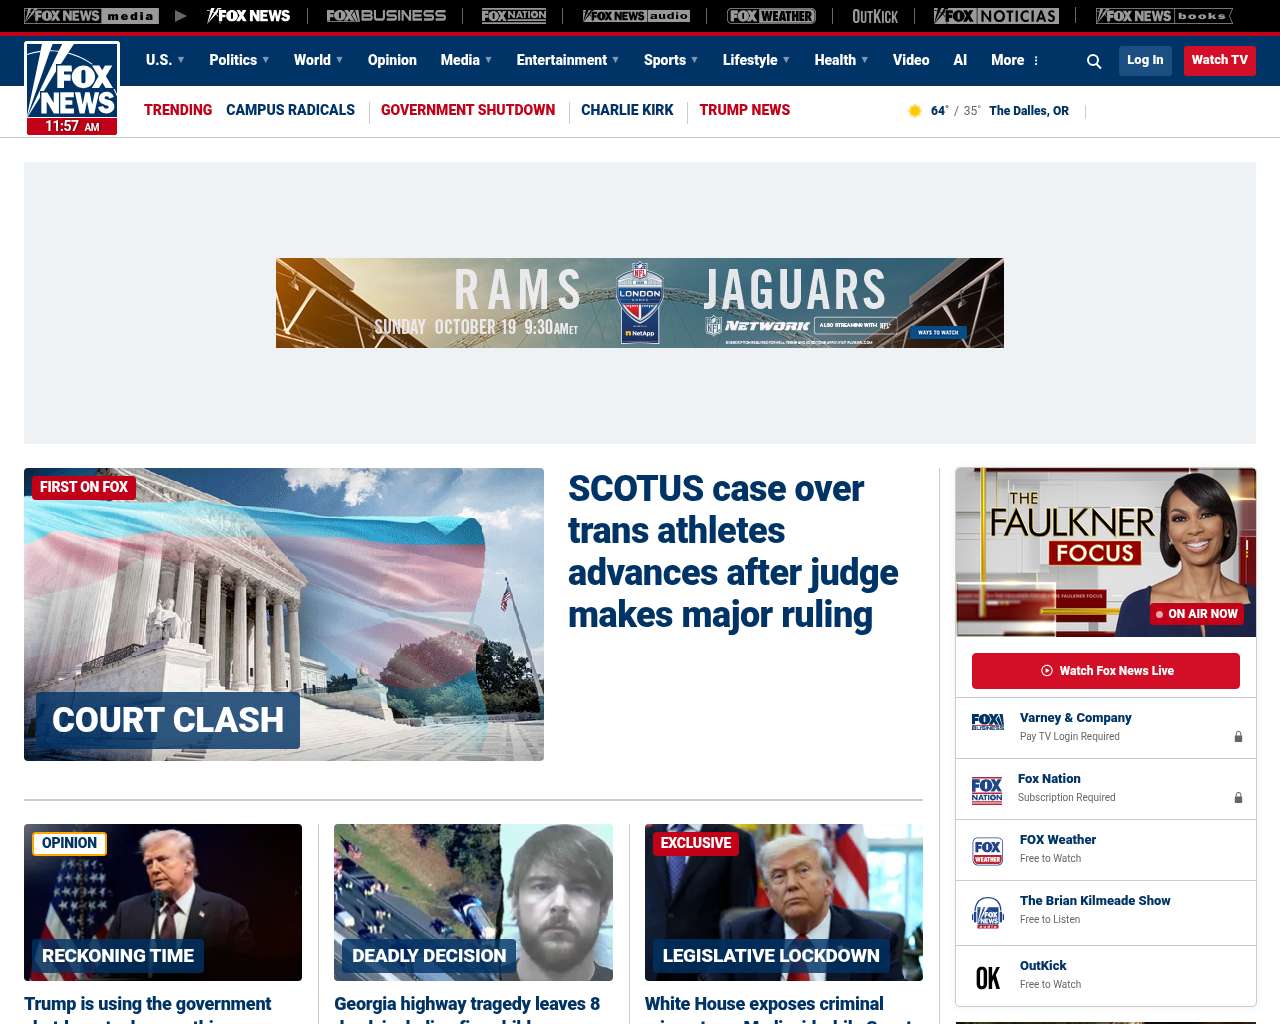Click lock icon on Varney & Company row
The height and width of the screenshot is (1024, 1280).
click(x=1238, y=737)
